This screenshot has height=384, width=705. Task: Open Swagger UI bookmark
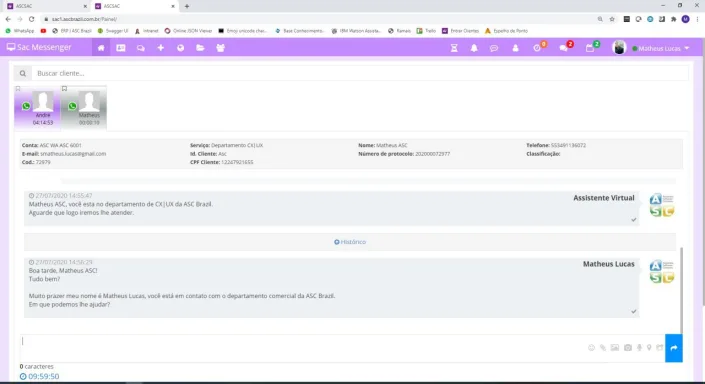pyautogui.click(x=113, y=31)
